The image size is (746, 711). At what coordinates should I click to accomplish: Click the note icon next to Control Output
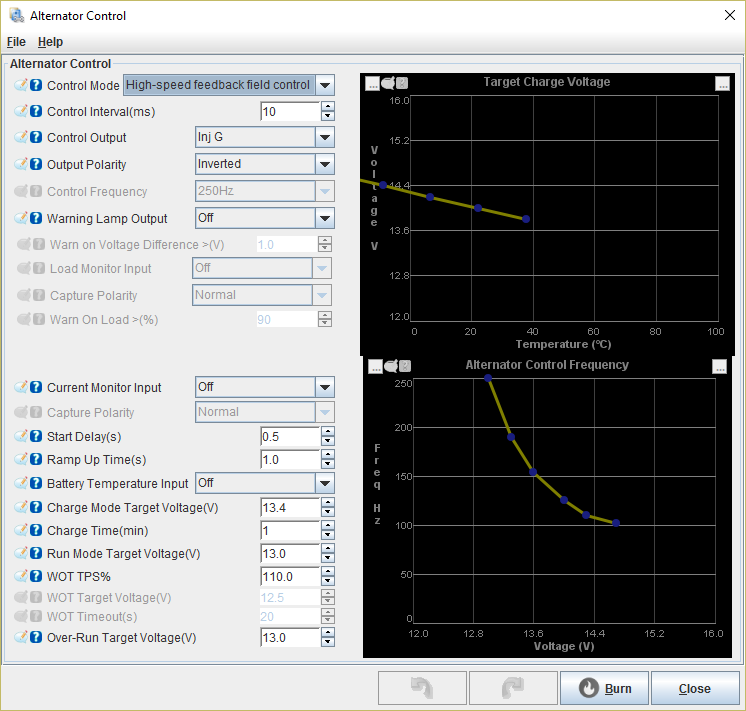(x=21, y=138)
